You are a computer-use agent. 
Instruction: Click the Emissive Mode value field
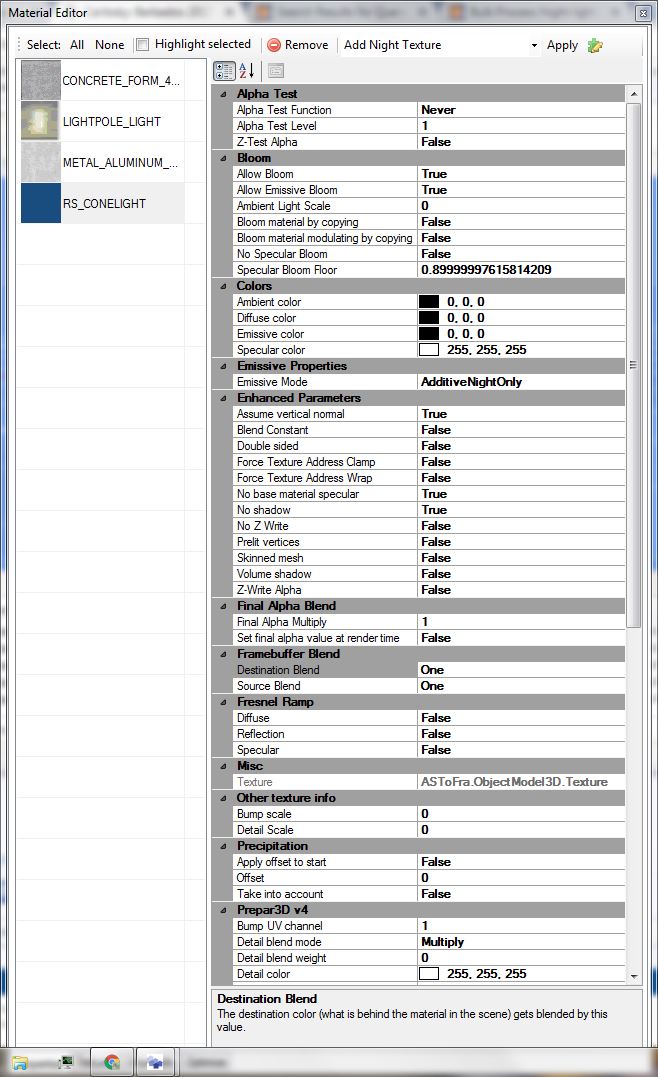pos(520,382)
